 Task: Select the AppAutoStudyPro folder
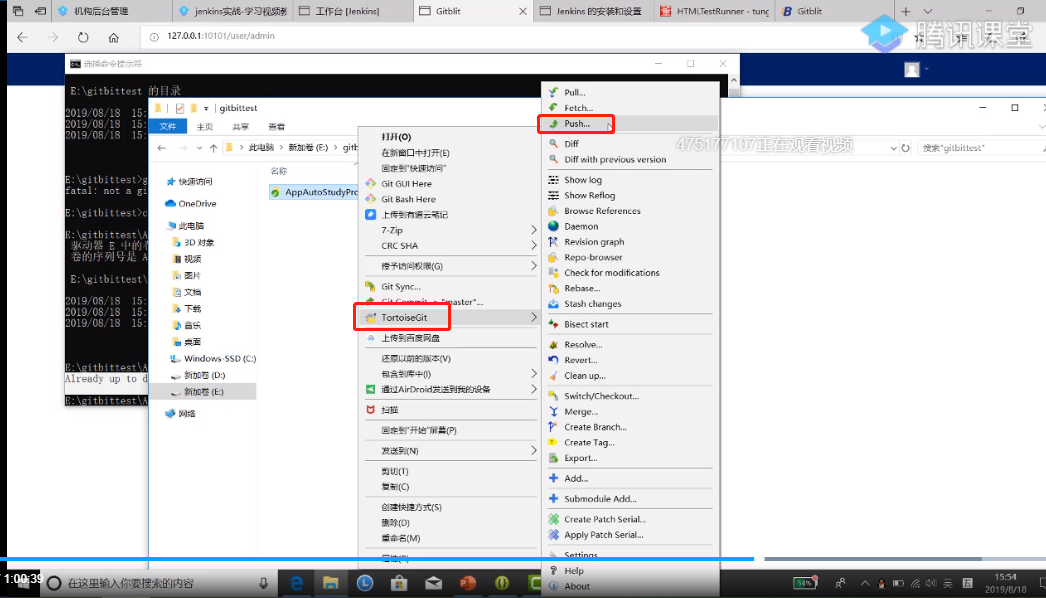314,192
